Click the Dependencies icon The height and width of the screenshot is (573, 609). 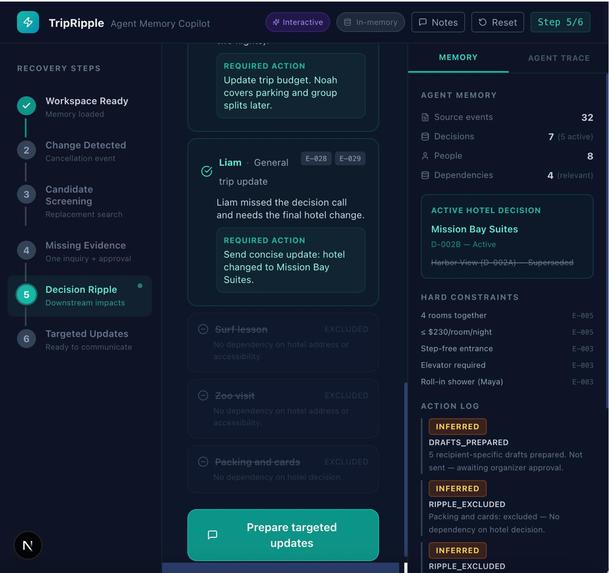pos(425,175)
